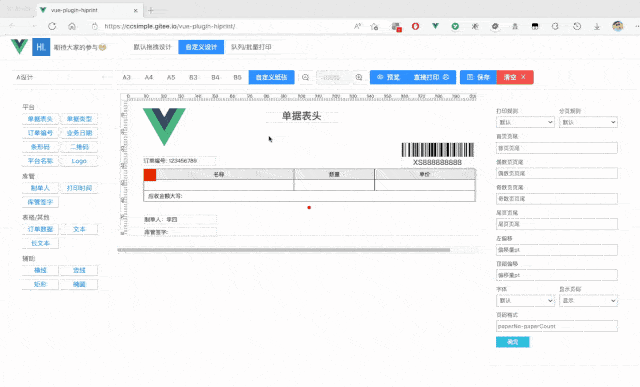Select B5 paper size

coord(237,77)
